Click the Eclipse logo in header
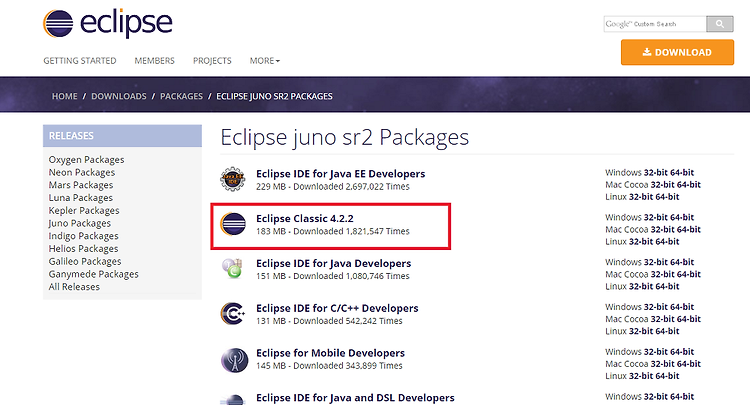Image resolution: width=750 pixels, height=405 pixels. point(108,23)
